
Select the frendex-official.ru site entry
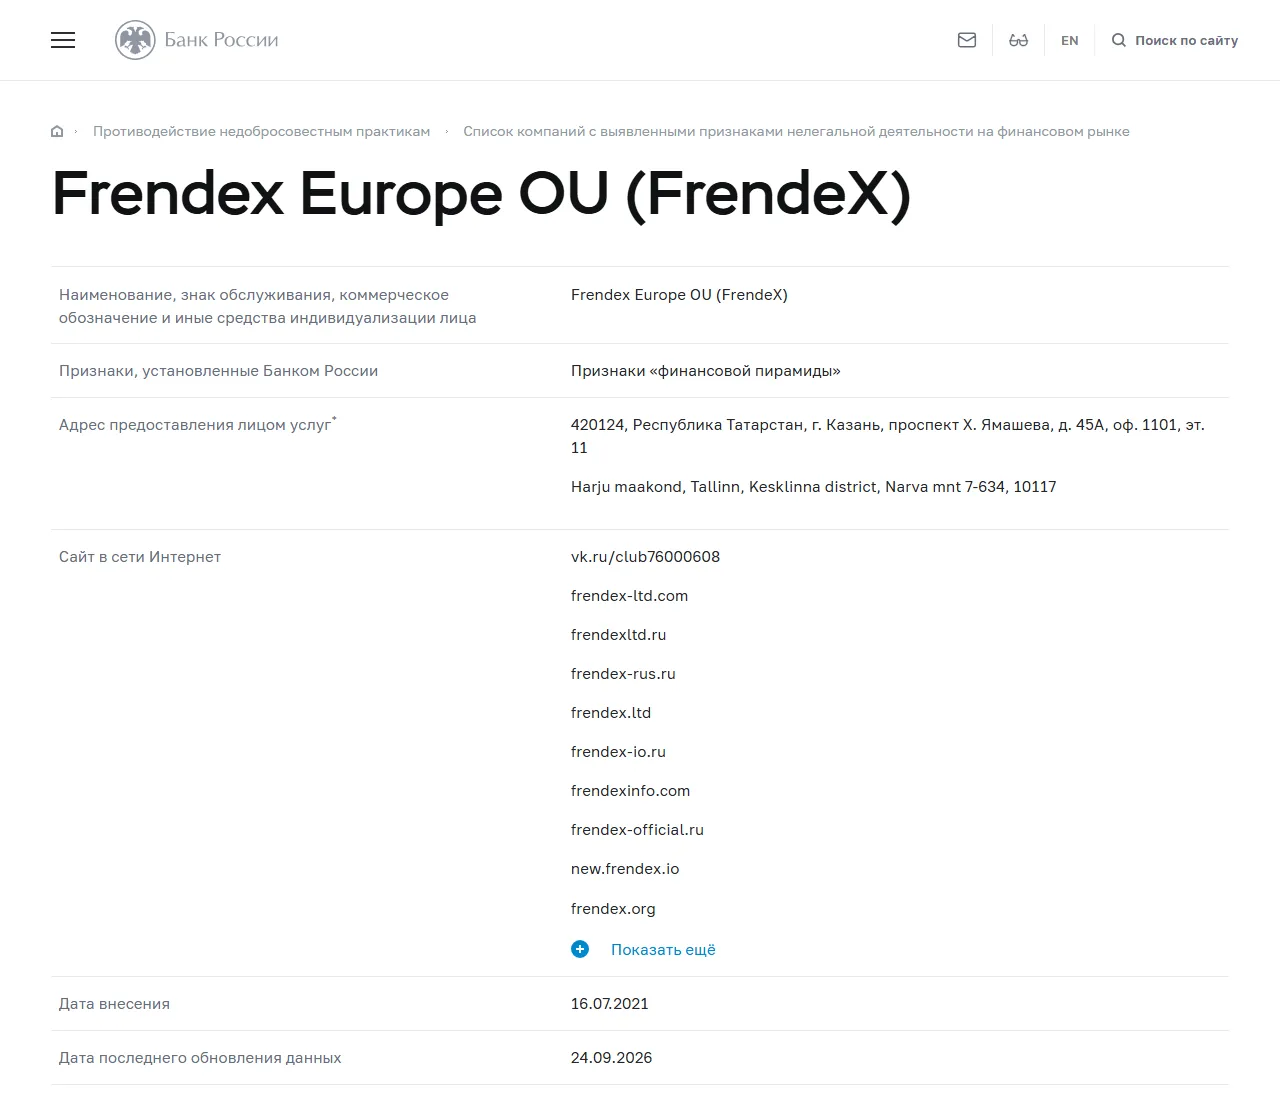[x=637, y=830]
